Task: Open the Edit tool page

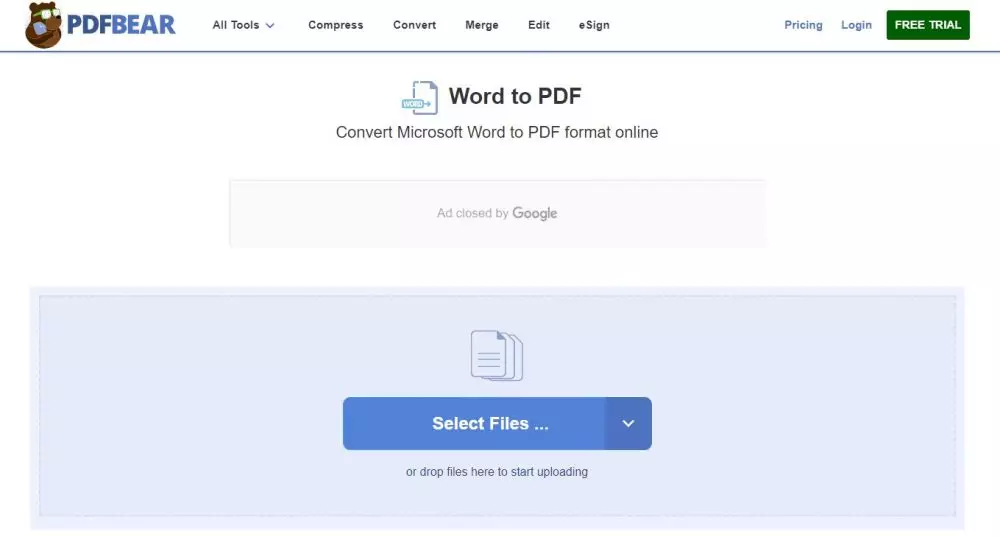Action: point(538,25)
